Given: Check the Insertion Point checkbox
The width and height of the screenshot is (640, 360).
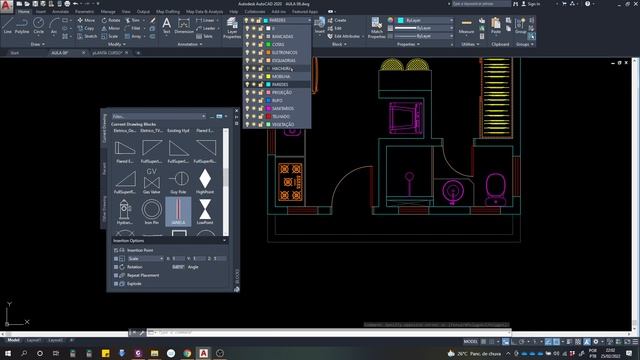Looking at the screenshot, I should (x=116, y=250).
